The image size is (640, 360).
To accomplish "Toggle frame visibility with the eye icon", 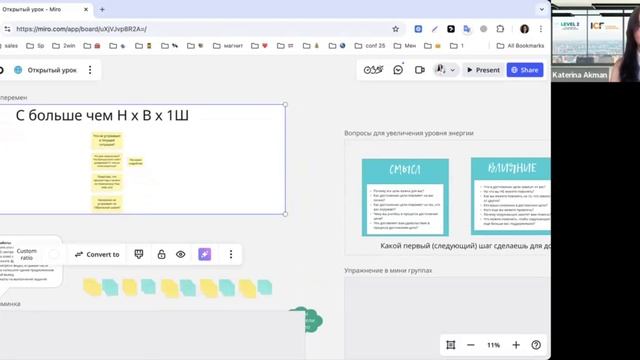I will 180,254.
